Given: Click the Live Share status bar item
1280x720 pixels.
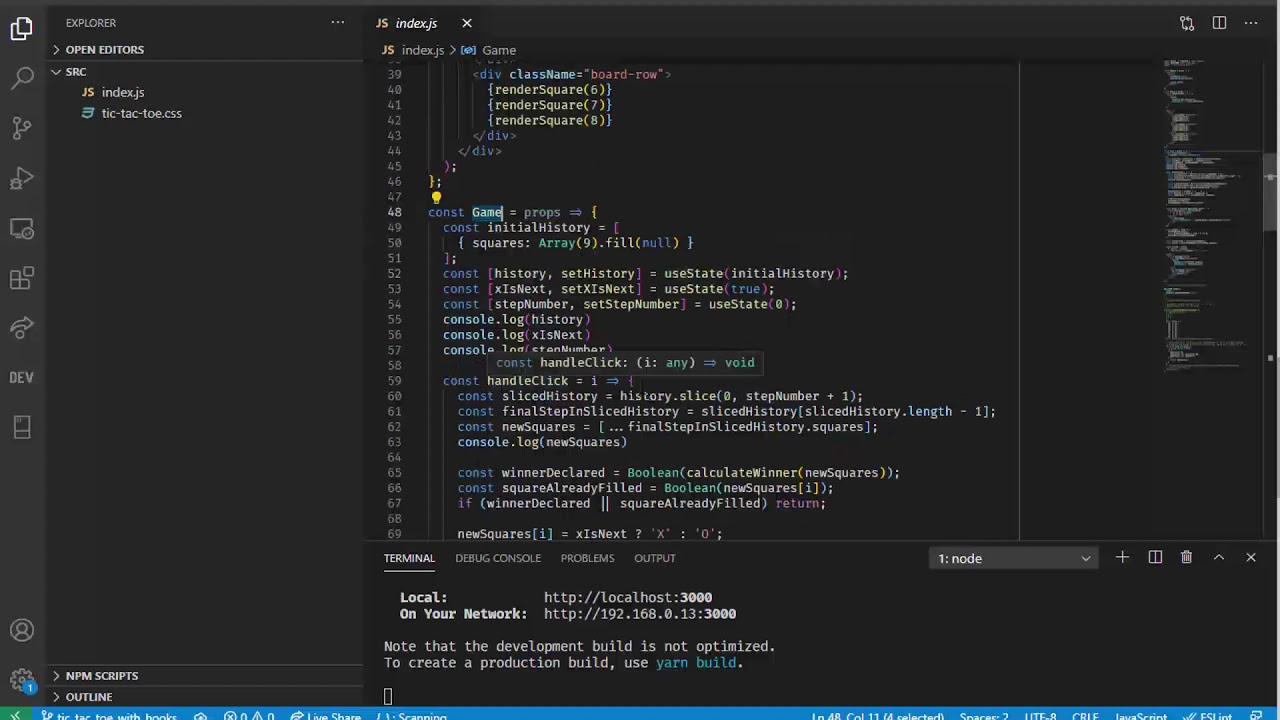Looking at the screenshot, I should point(325,716).
